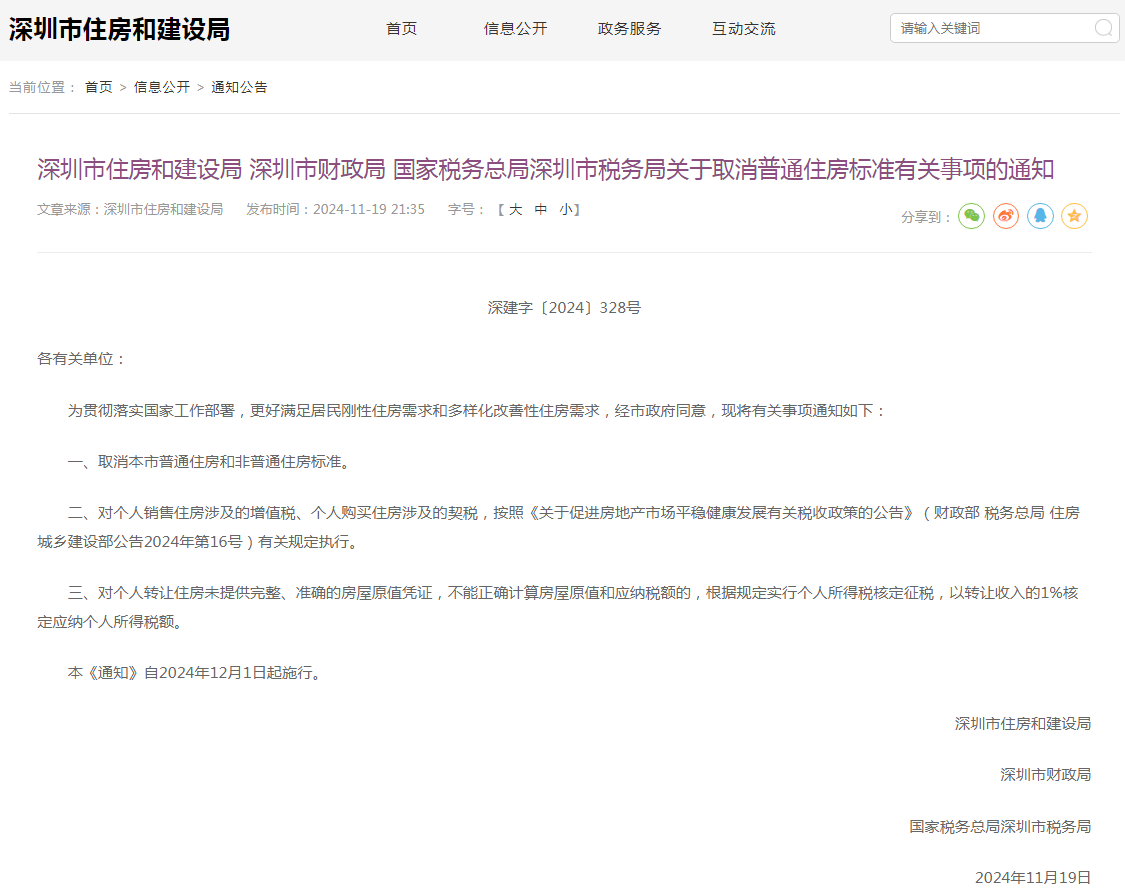Go to 通知公告 in the breadcrumb
Image resolution: width=1125 pixels, height=896 pixels.
[x=239, y=87]
